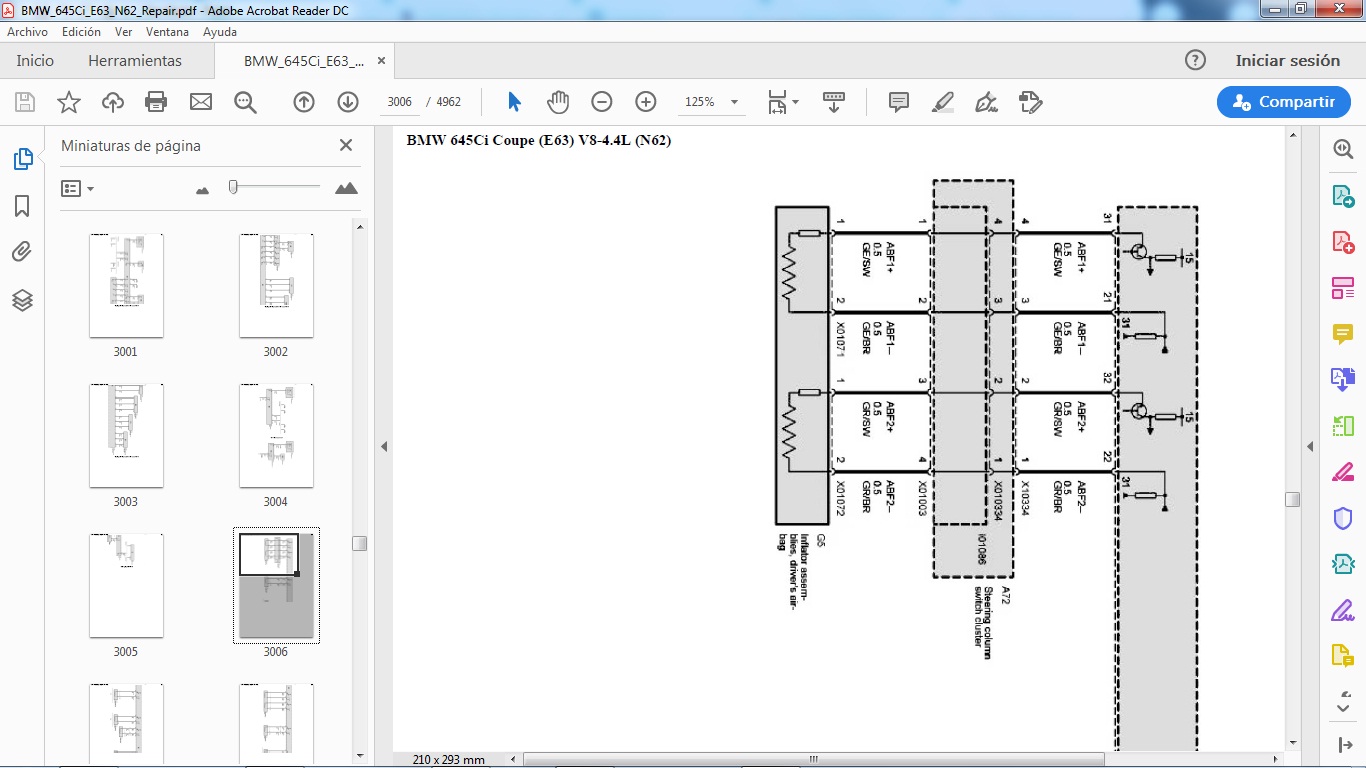Viewport: 1366px width, 768px height.
Task: Click the thumbnail panel scrollbar thumb
Action: coord(360,543)
